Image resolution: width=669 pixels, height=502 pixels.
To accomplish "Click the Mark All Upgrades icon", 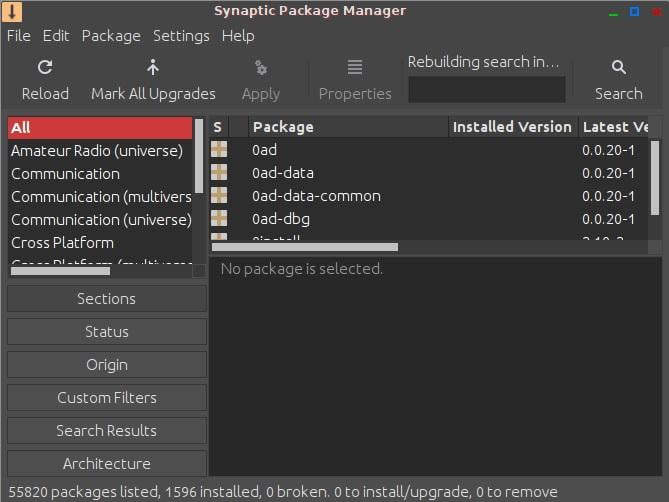I will coord(153,67).
